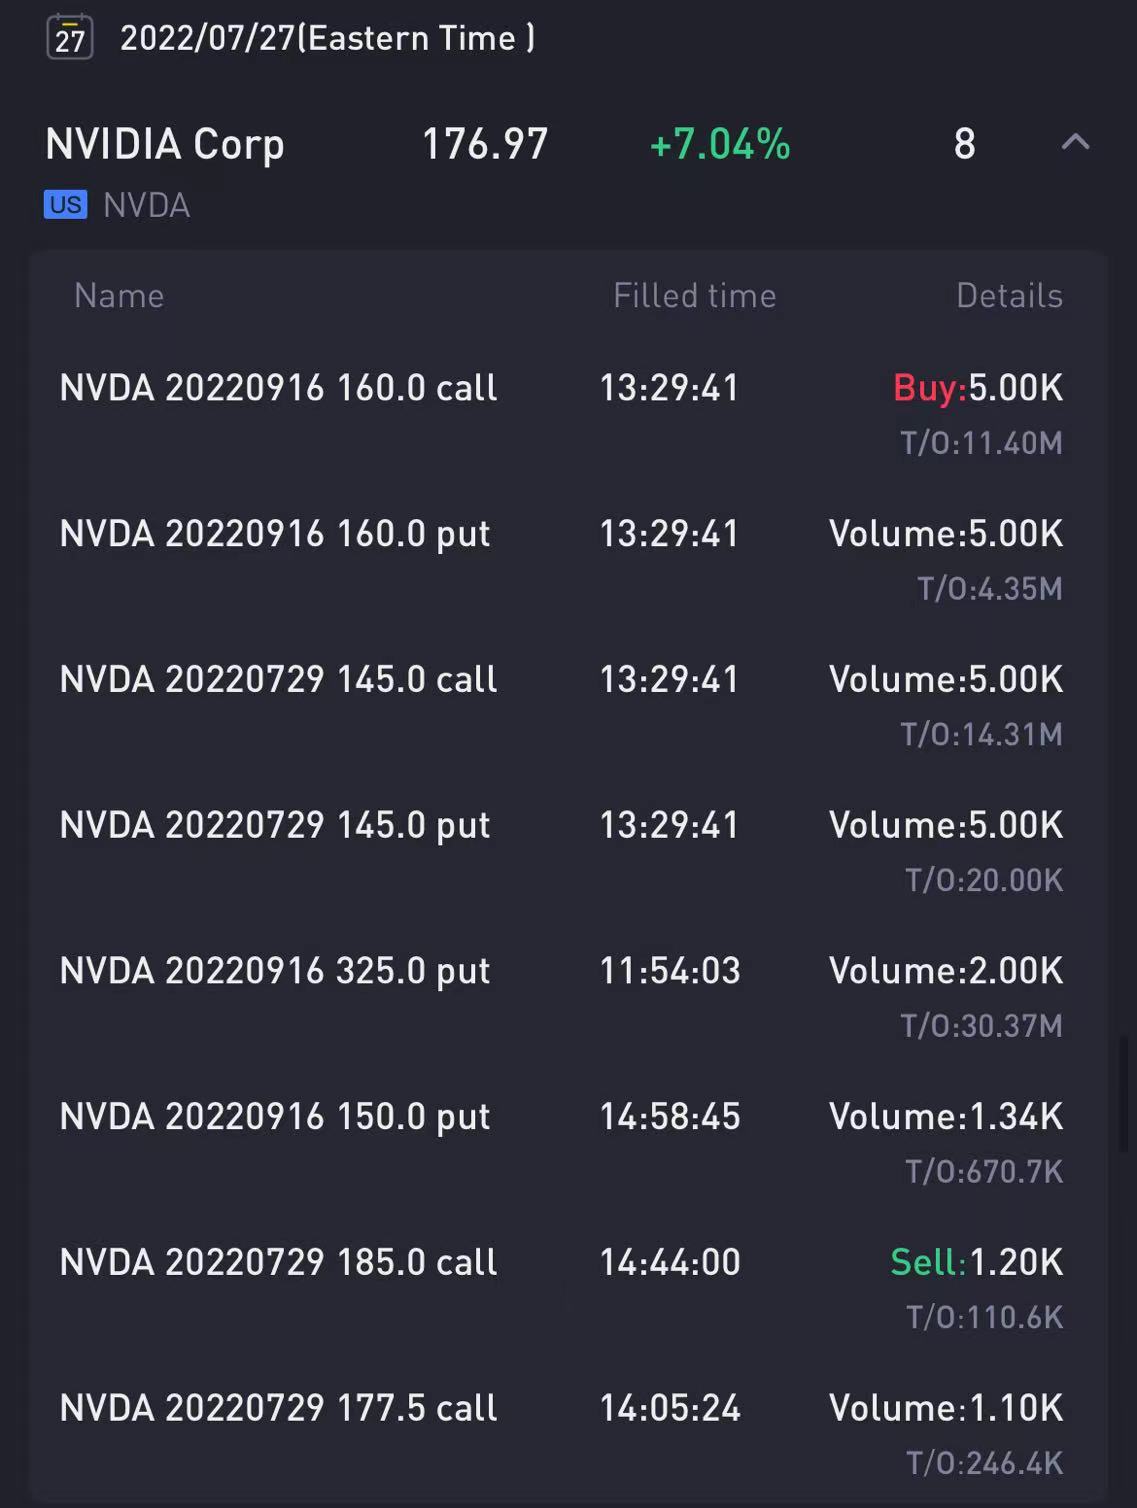
Task: Select NVDA 20220729 185.0 call entry
Action: click(x=568, y=1289)
